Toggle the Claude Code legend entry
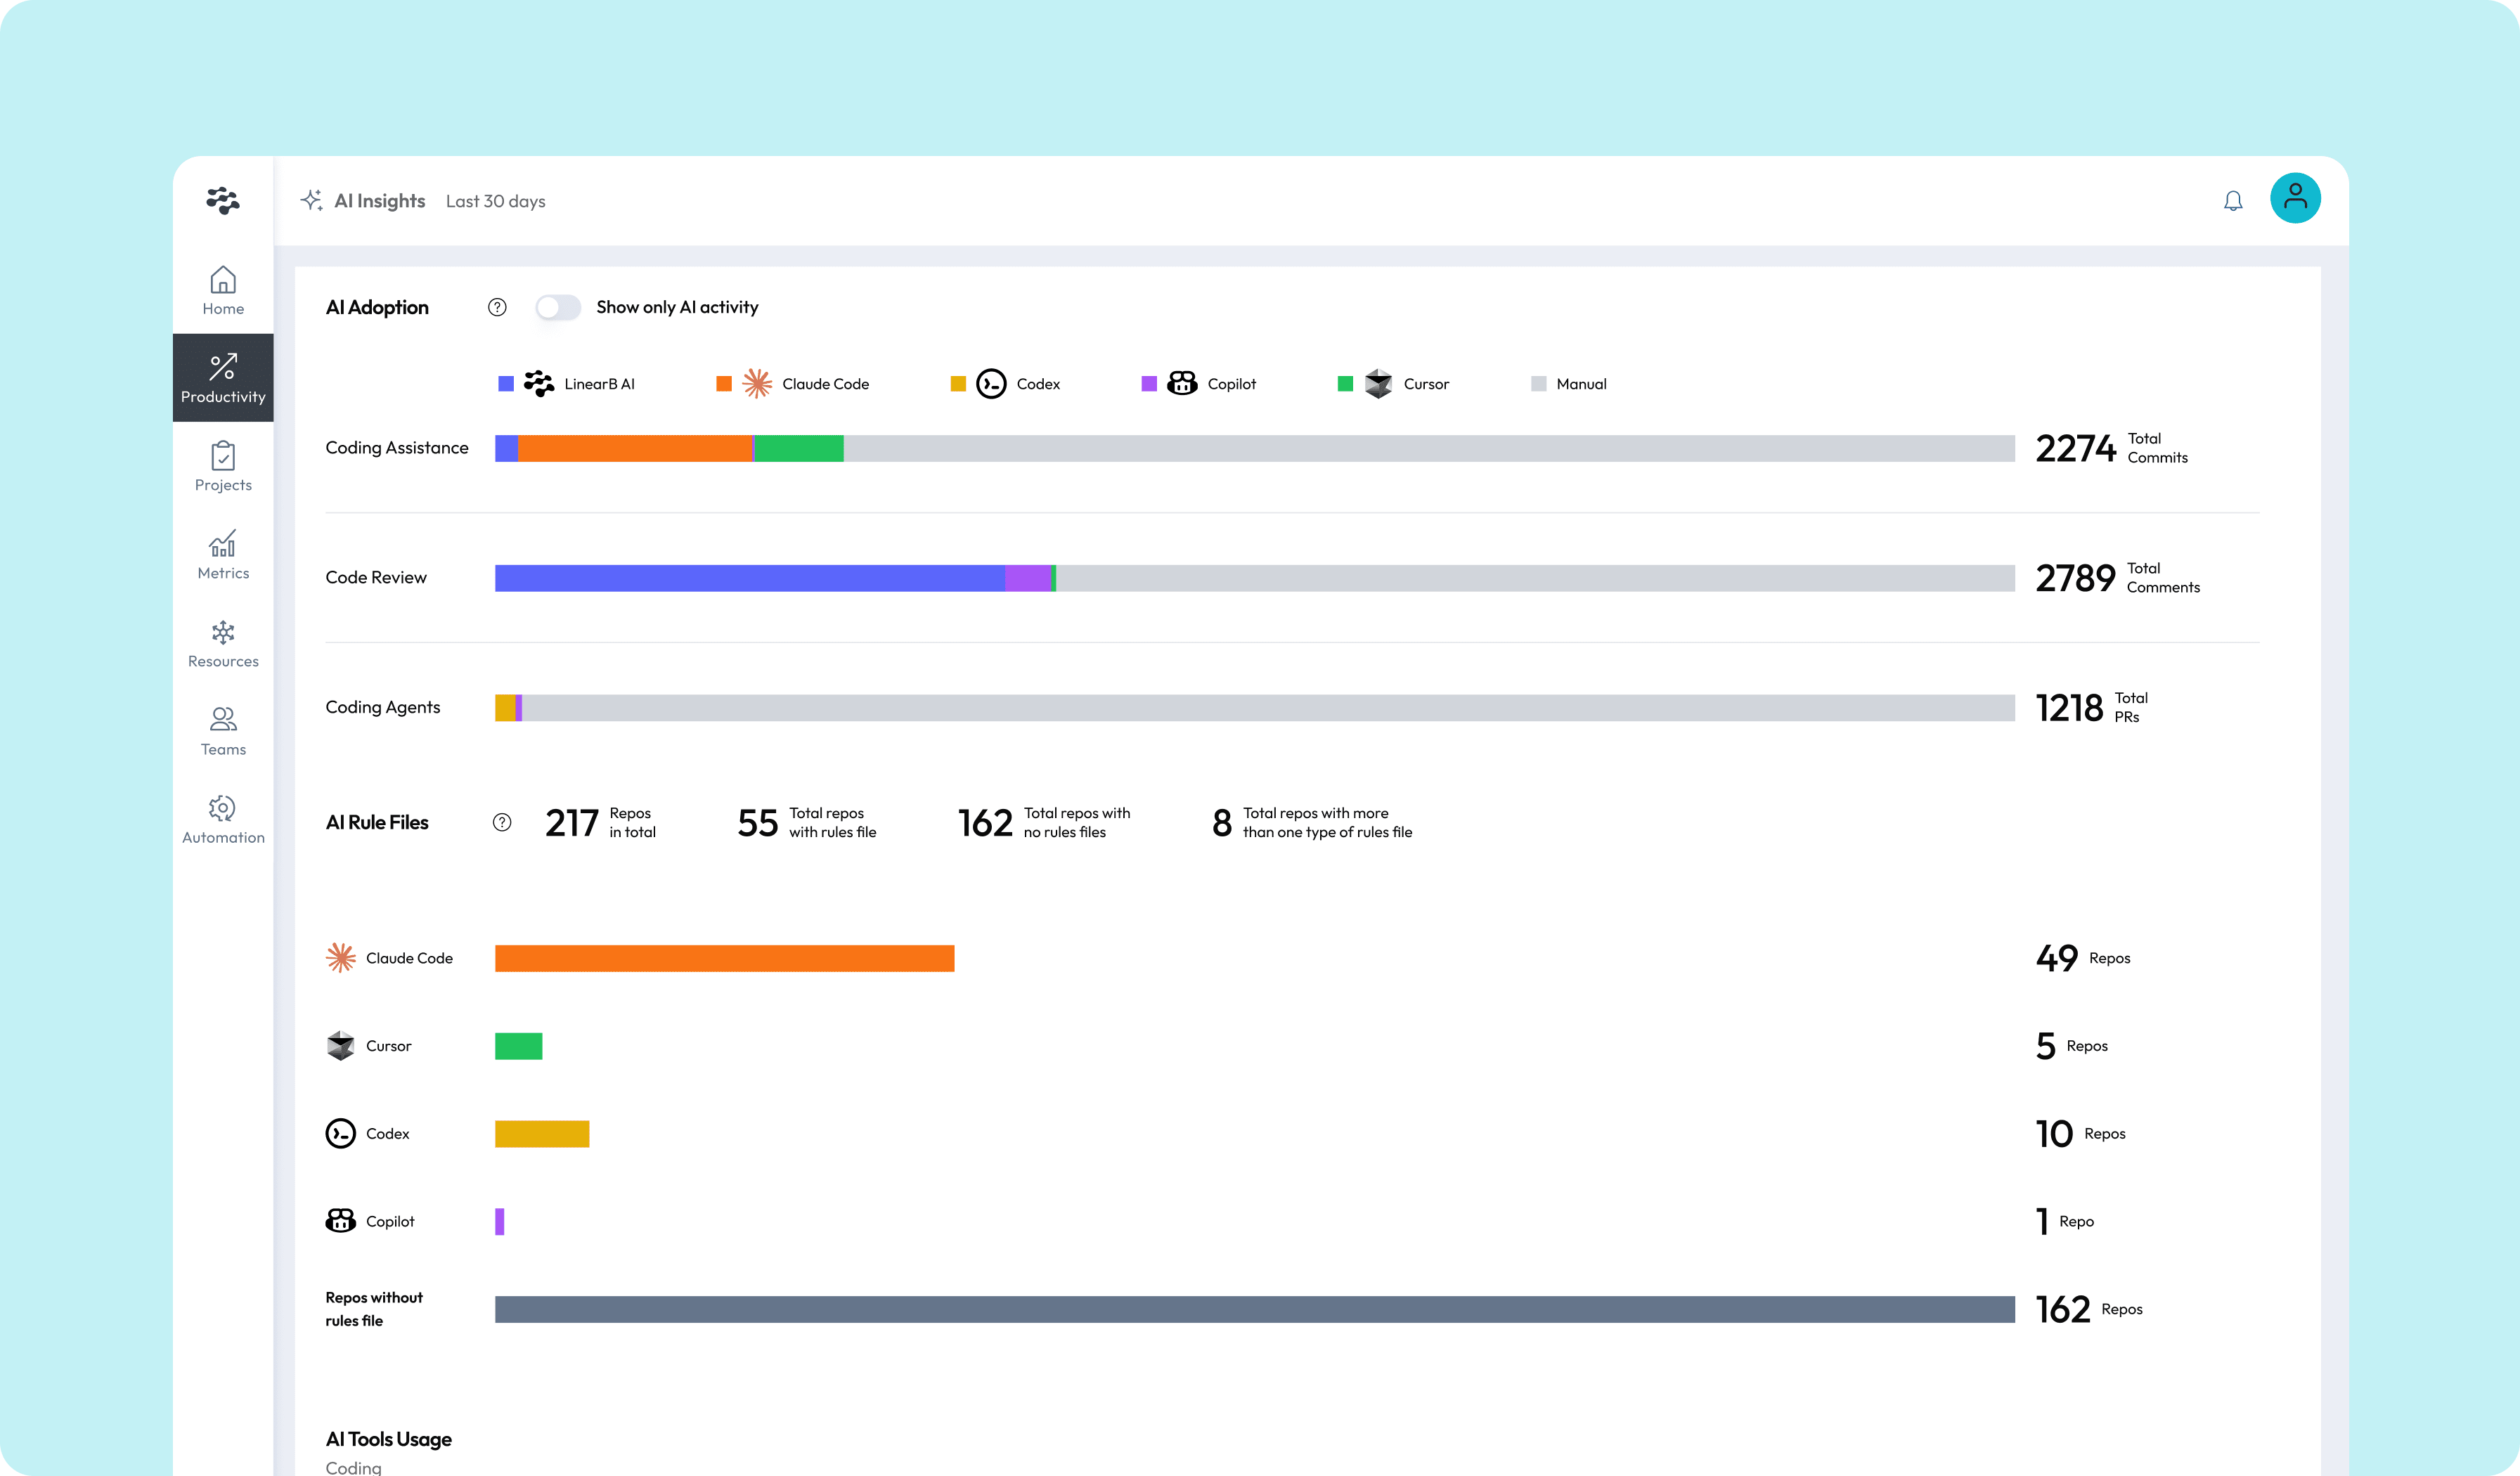Image resolution: width=2520 pixels, height=1476 pixels. (x=794, y=383)
